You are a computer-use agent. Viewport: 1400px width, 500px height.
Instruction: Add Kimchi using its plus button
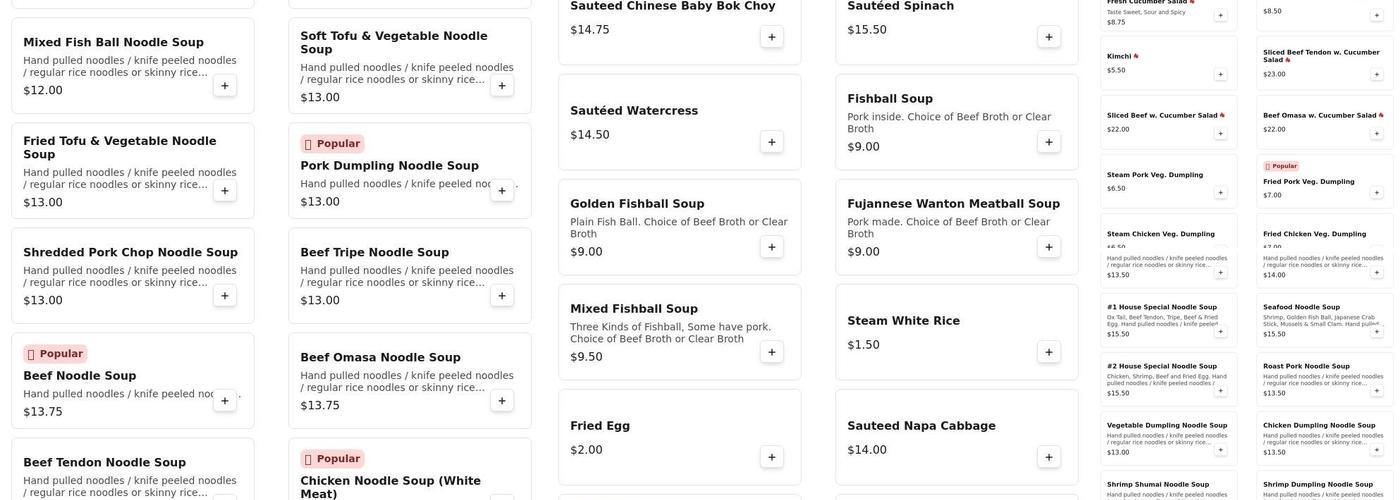[x=1220, y=74]
